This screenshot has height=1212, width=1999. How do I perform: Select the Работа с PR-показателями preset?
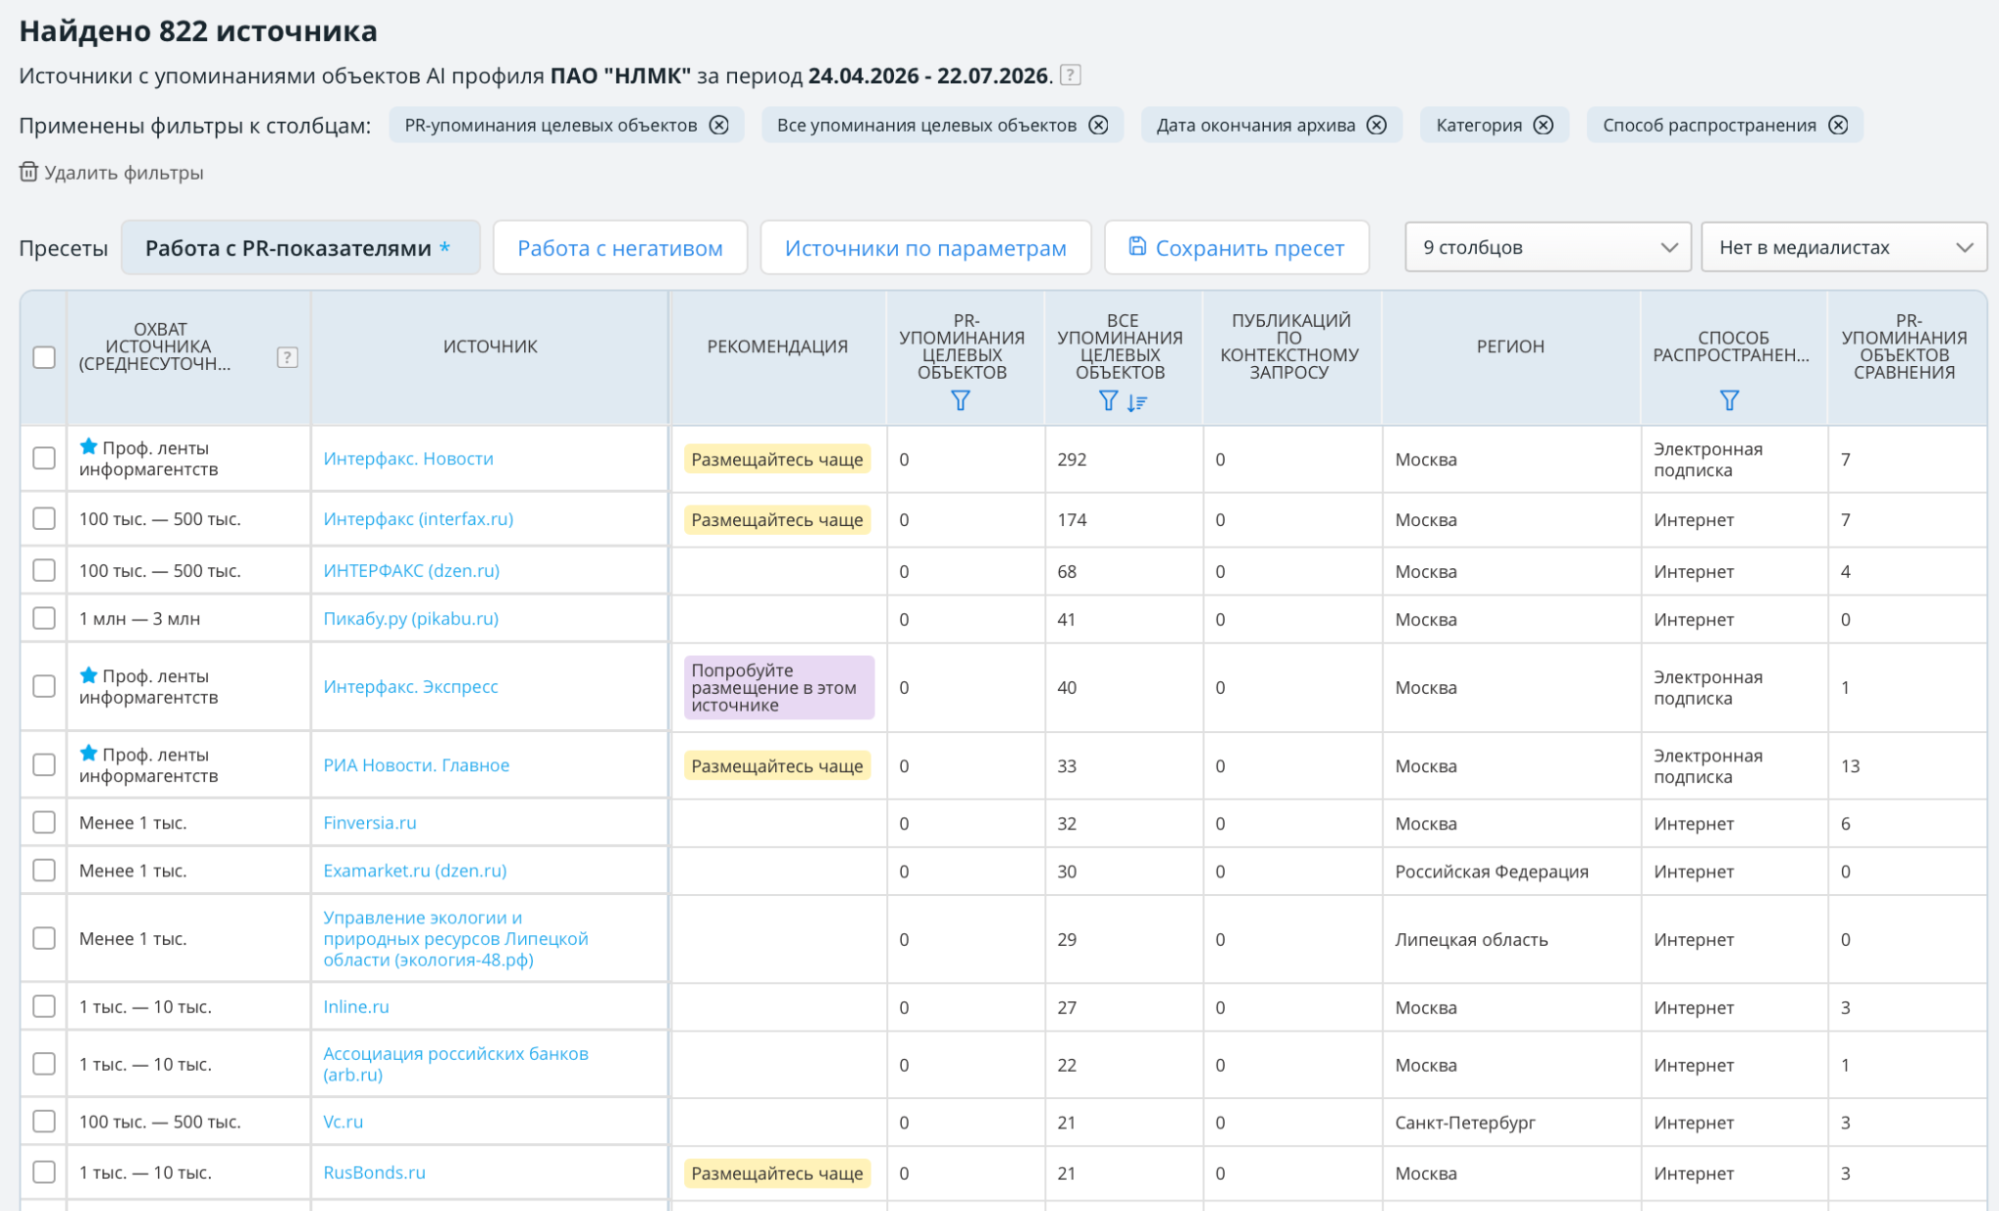pos(300,247)
